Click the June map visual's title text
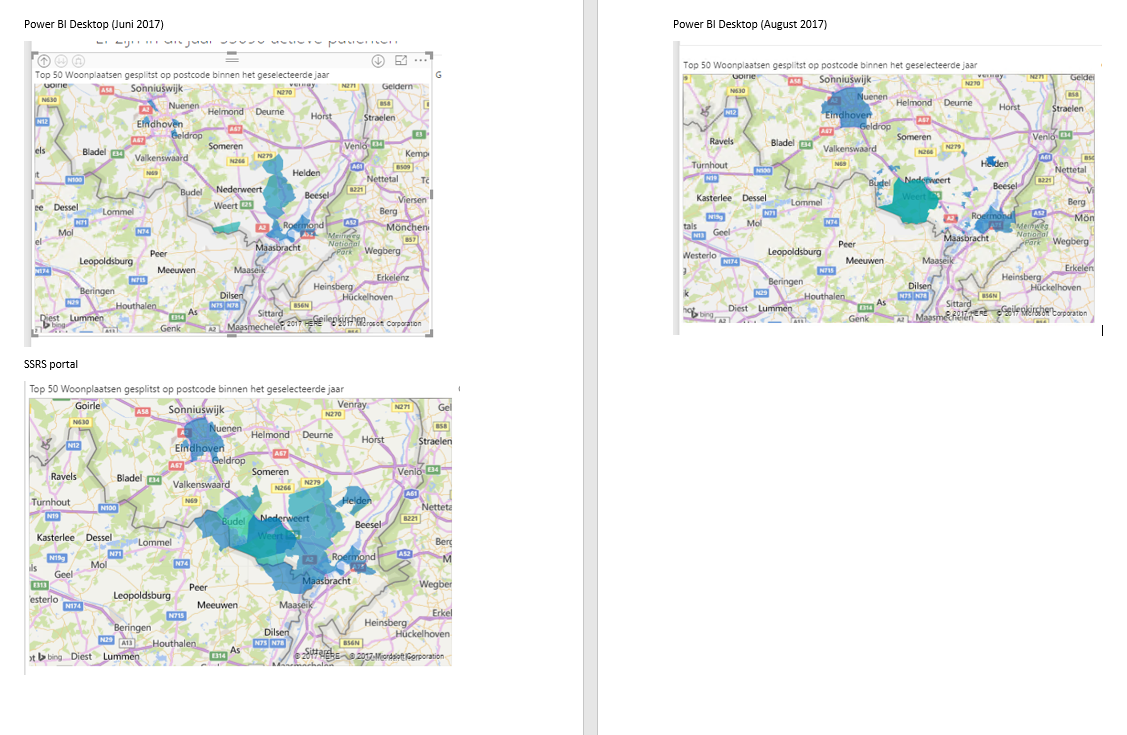 point(182,75)
